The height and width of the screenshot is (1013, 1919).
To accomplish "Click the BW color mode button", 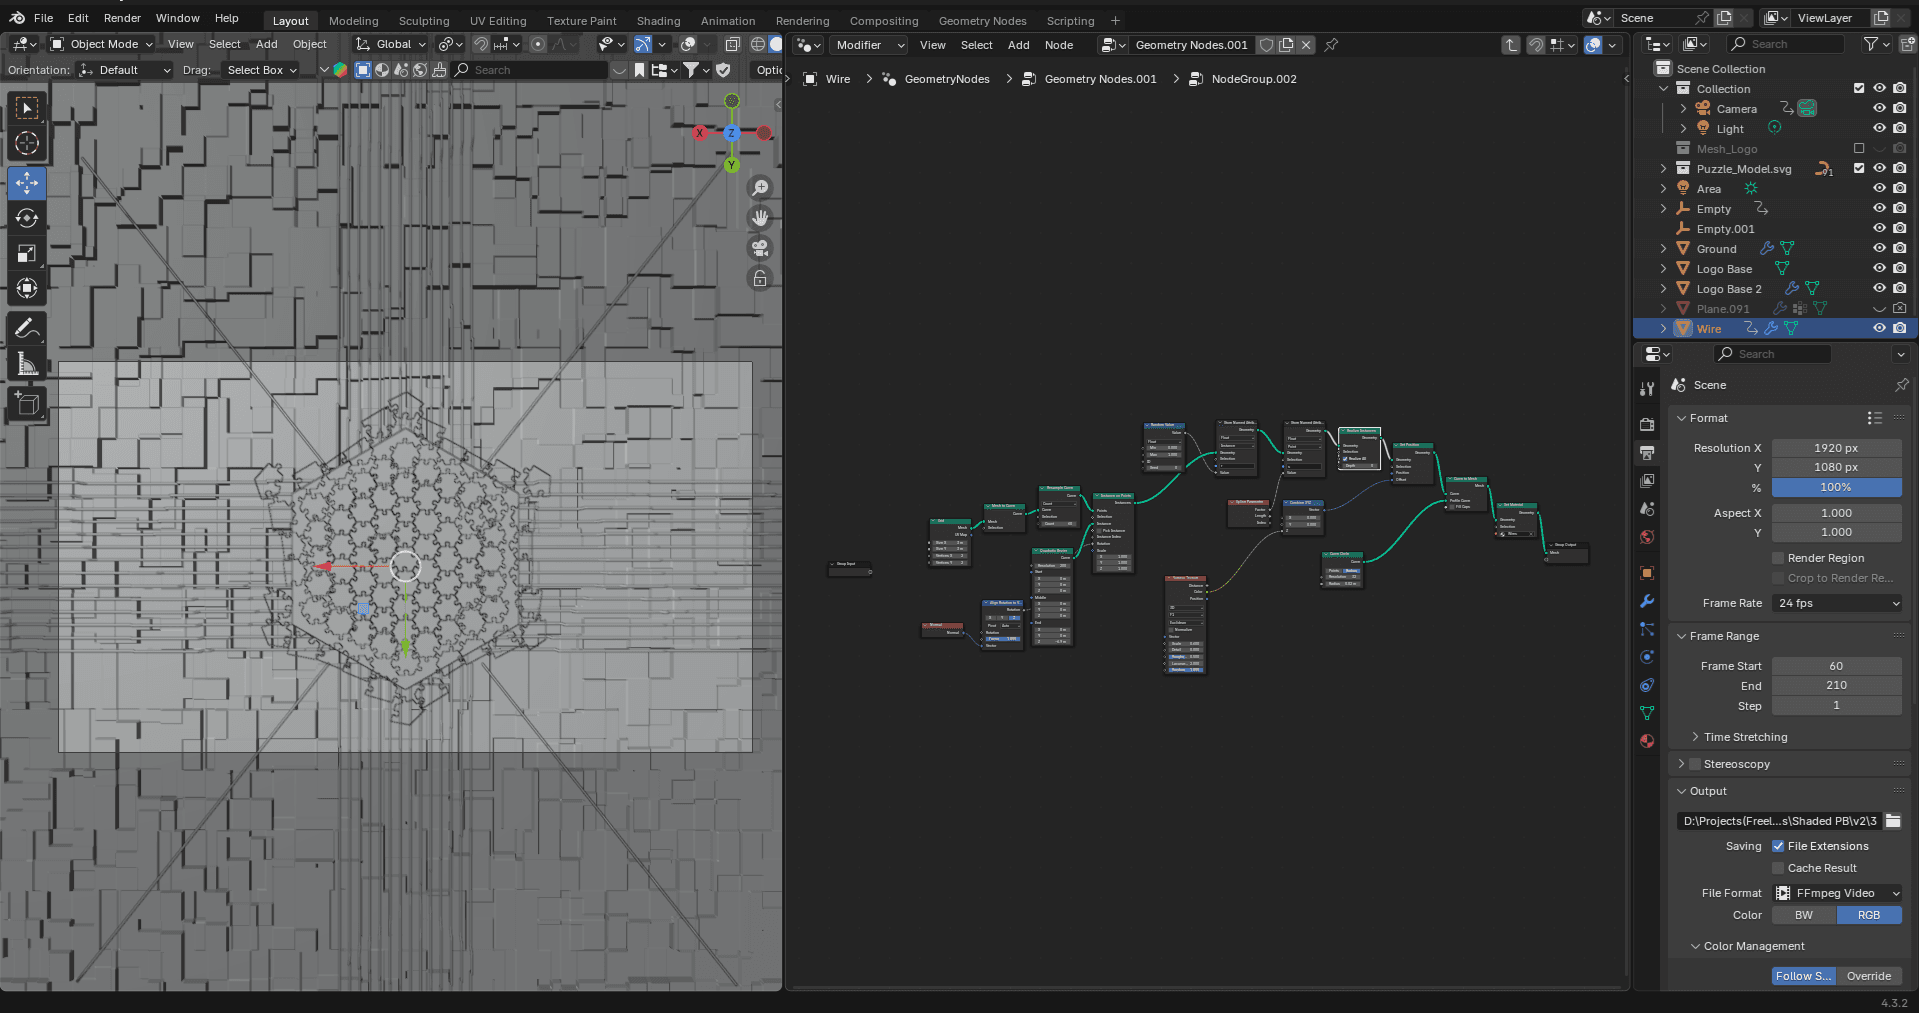I will pyautogui.click(x=1803, y=915).
